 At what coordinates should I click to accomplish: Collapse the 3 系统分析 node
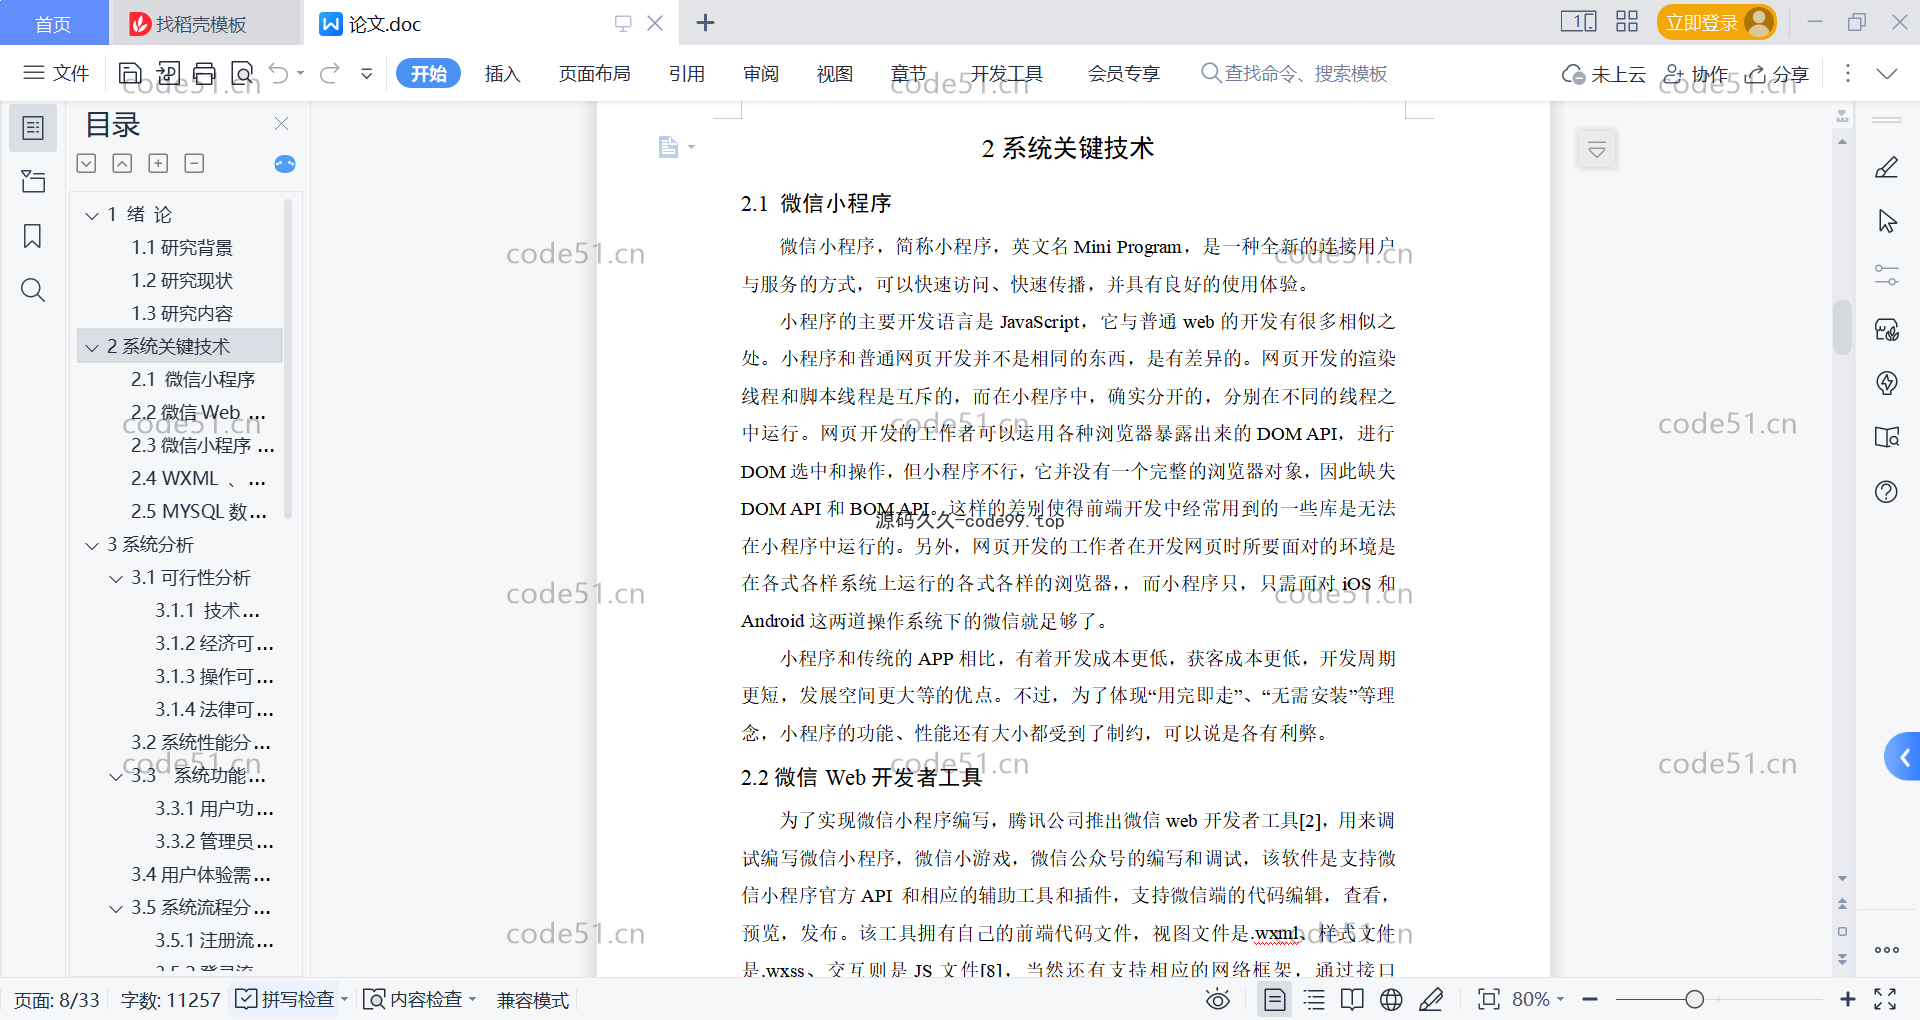tap(92, 545)
